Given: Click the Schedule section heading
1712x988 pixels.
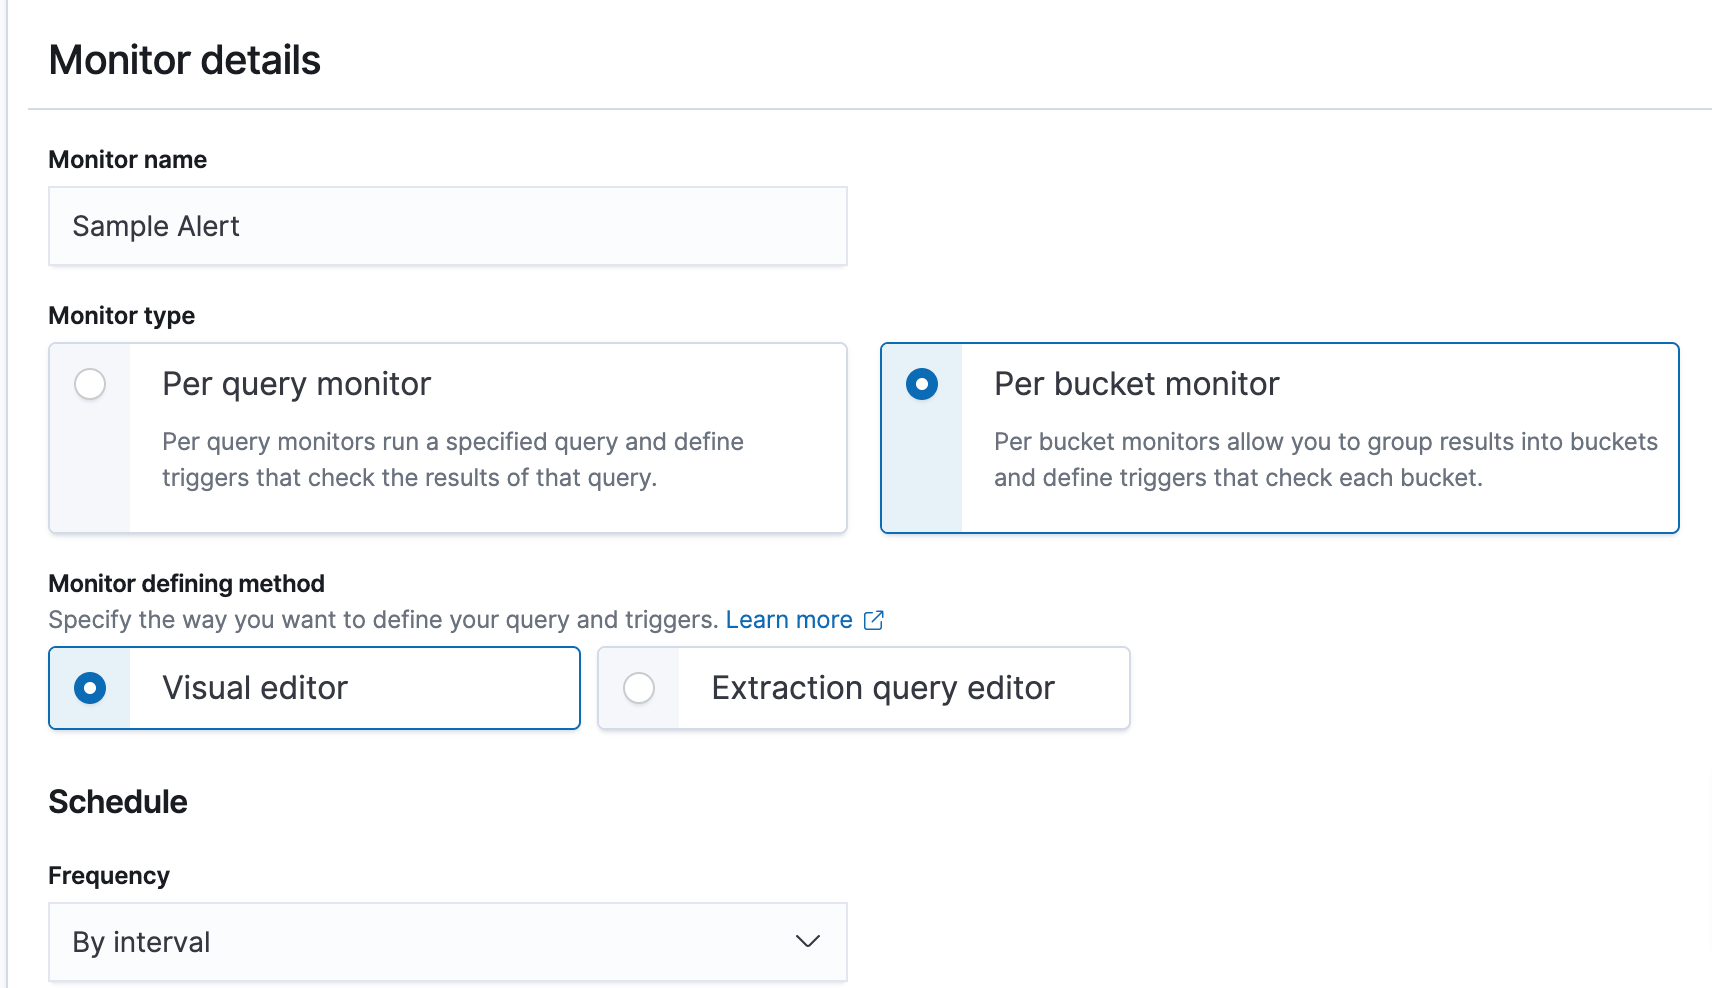Looking at the screenshot, I should (118, 802).
